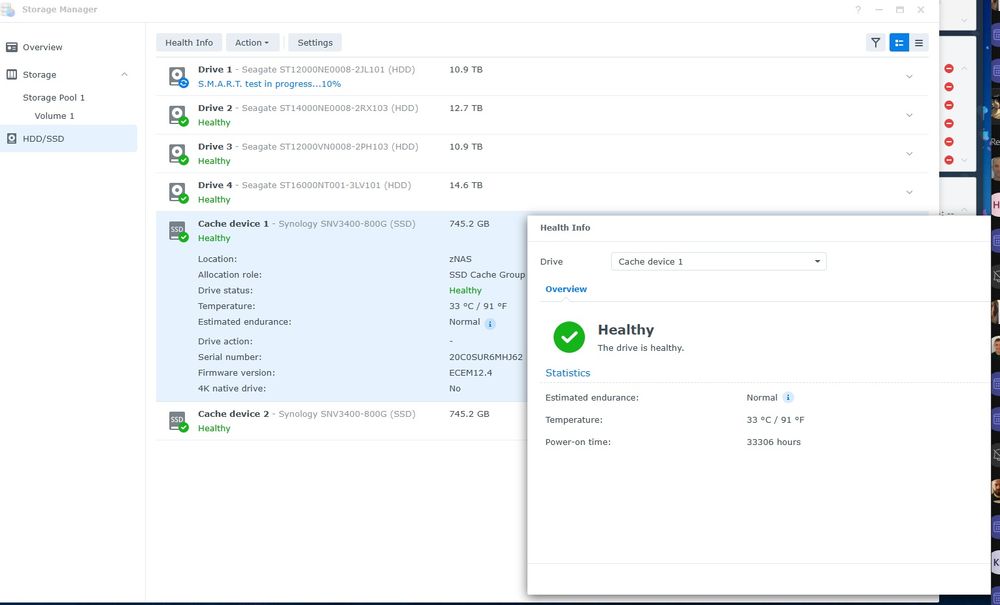Click the 14.6 TB capacity value
1000x605 pixels.
coord(466,185)
